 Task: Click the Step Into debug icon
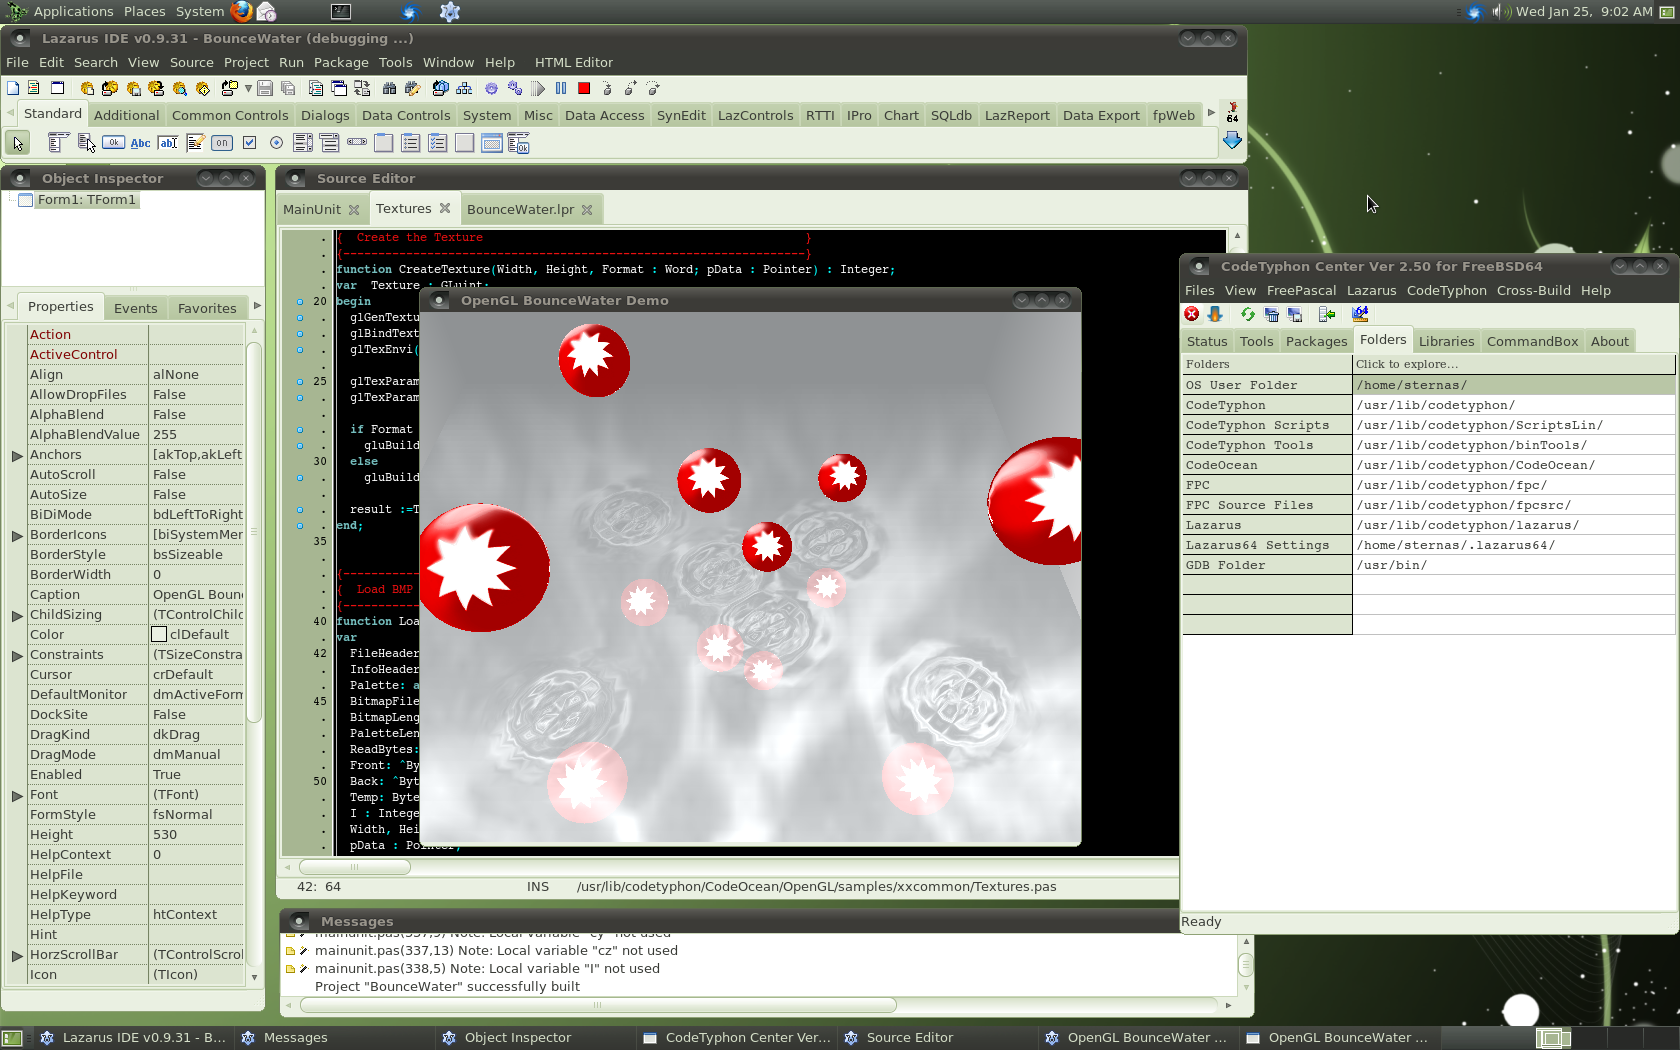point(607,88)
